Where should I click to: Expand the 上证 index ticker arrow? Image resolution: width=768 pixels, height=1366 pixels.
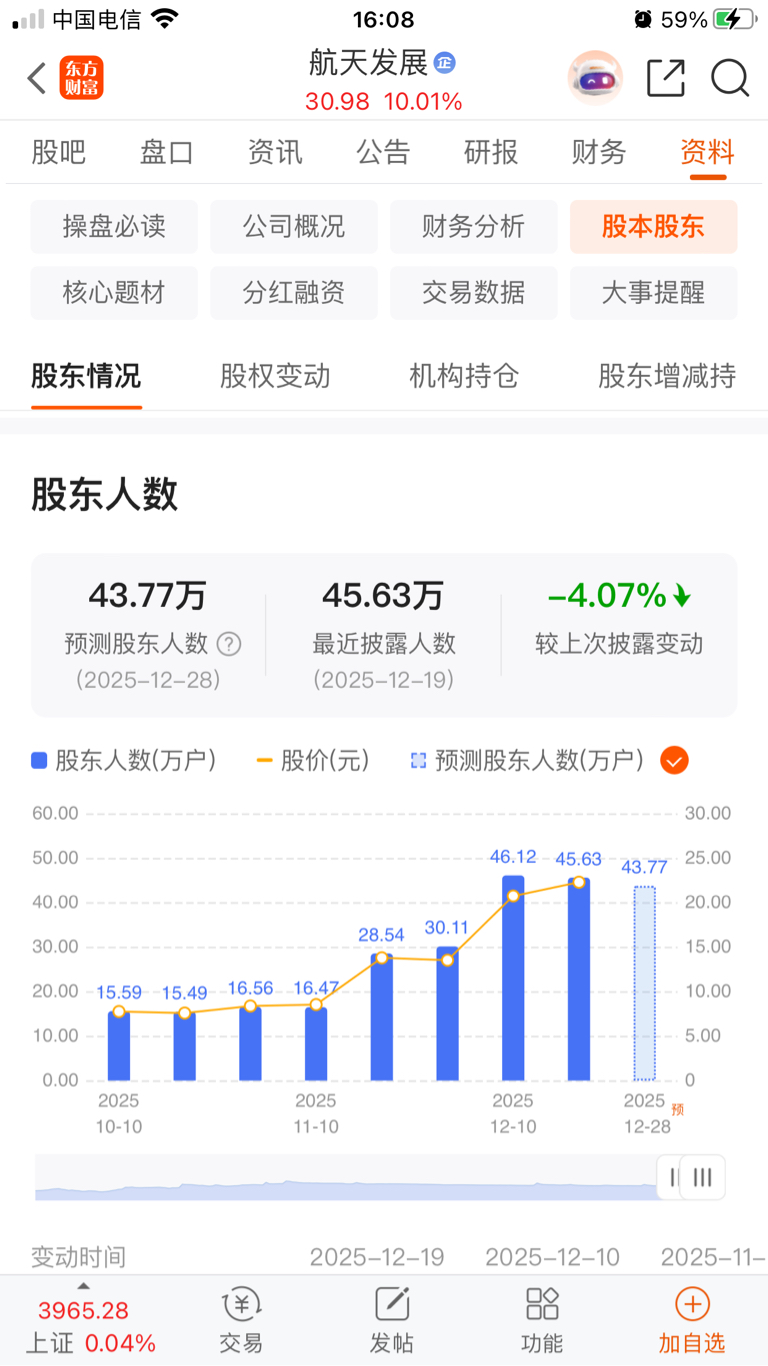point(84,1286)
